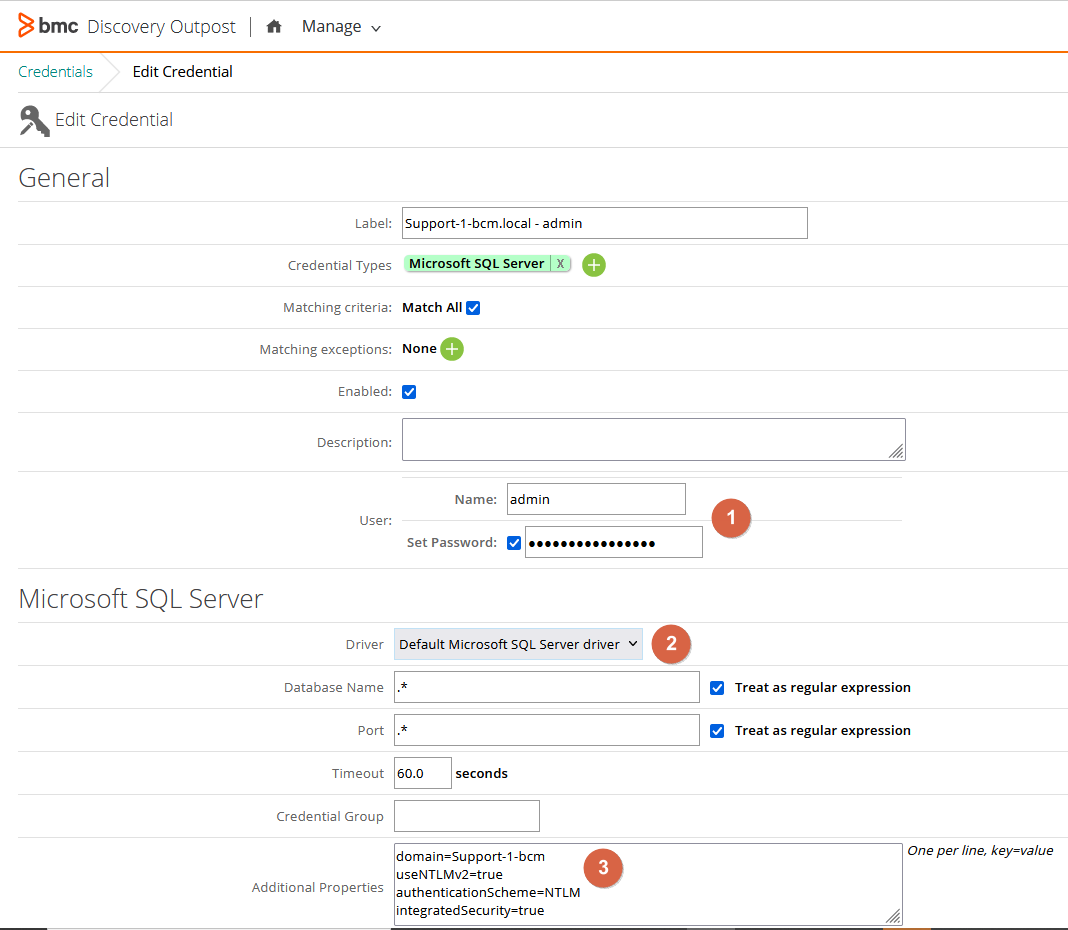
Task: Click into the Description text area
Action: [654, 439]
